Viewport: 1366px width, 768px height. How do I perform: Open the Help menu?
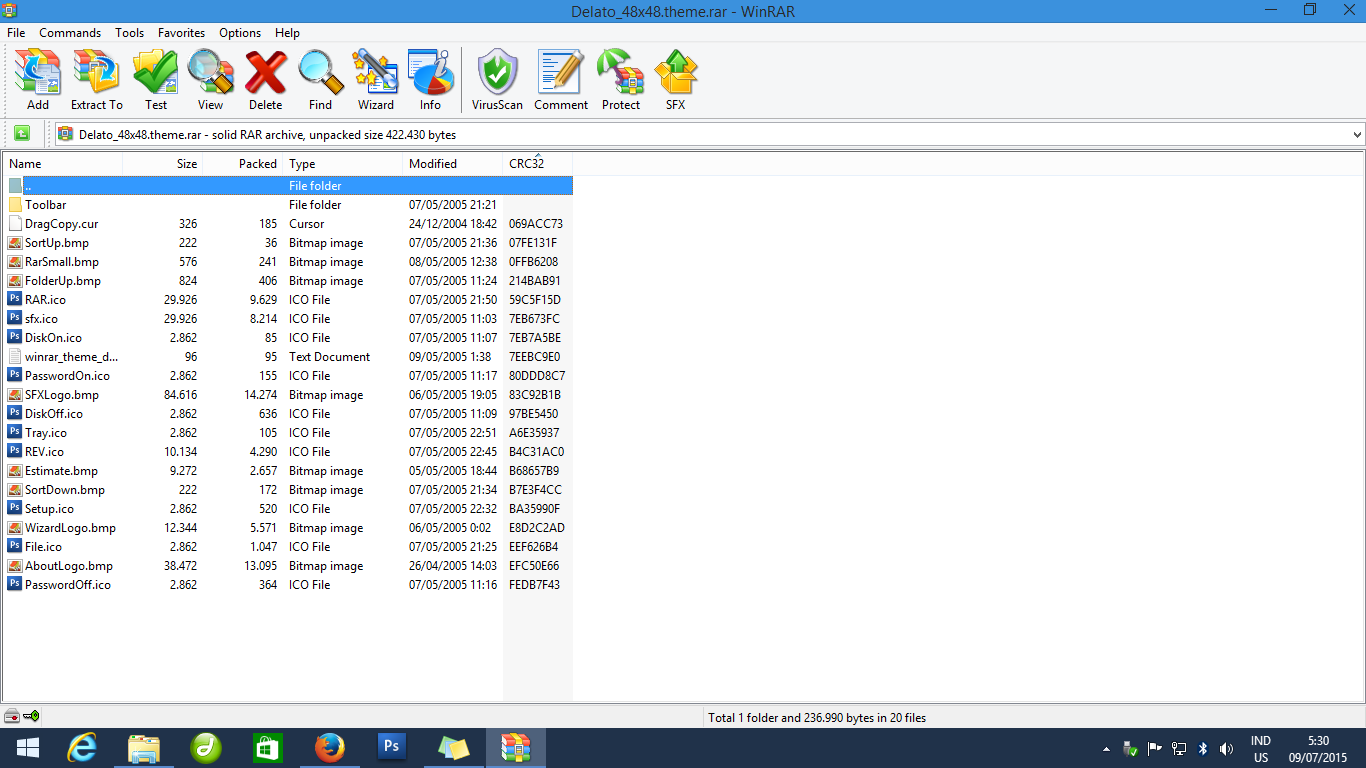pos(287,33)
